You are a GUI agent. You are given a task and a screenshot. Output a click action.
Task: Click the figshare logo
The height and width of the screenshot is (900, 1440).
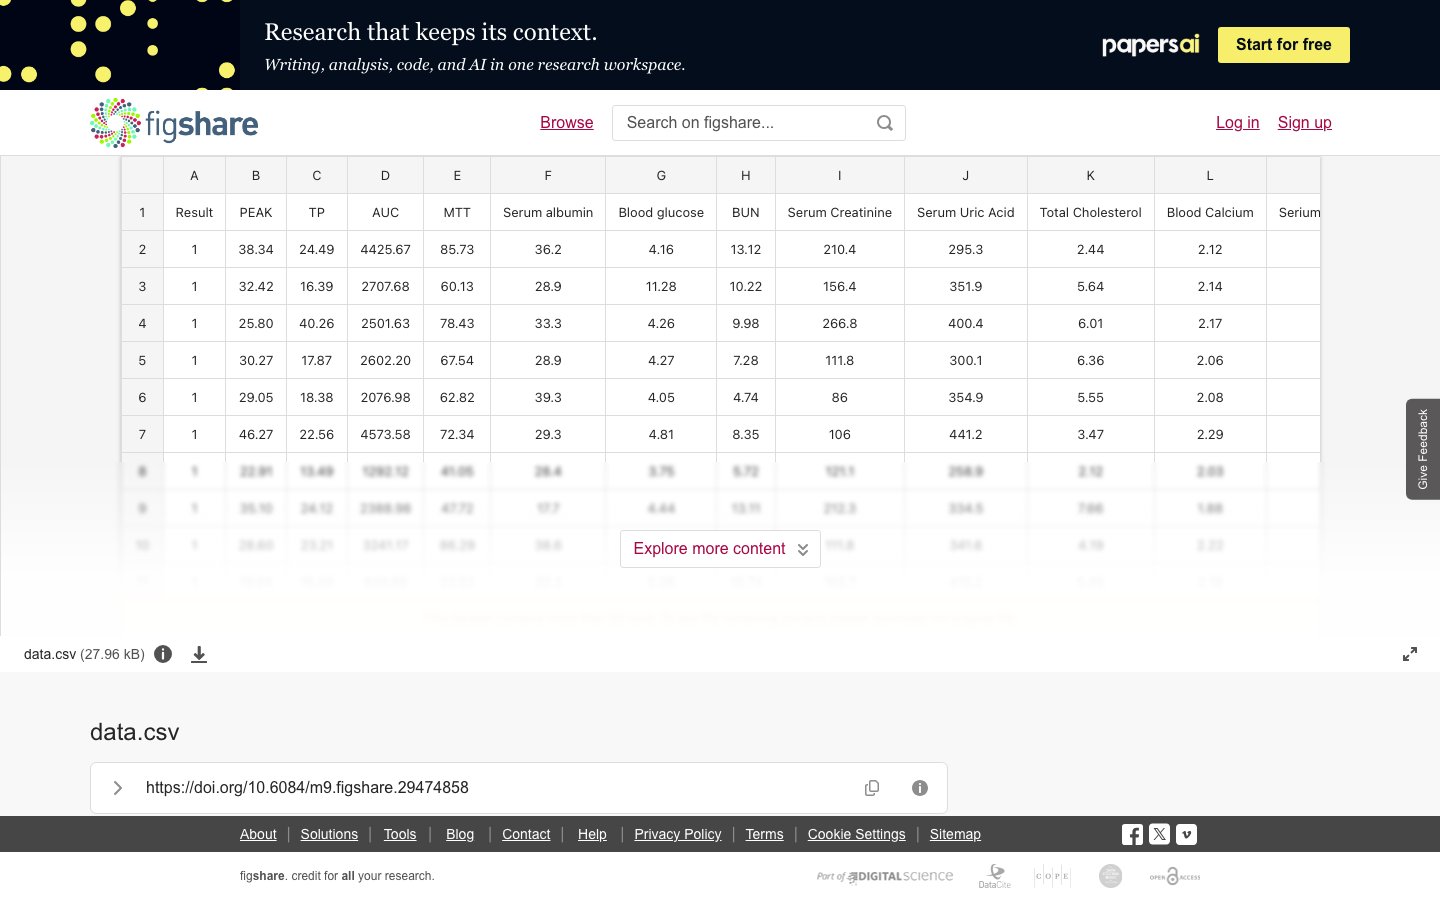click(x=174, y=123)
